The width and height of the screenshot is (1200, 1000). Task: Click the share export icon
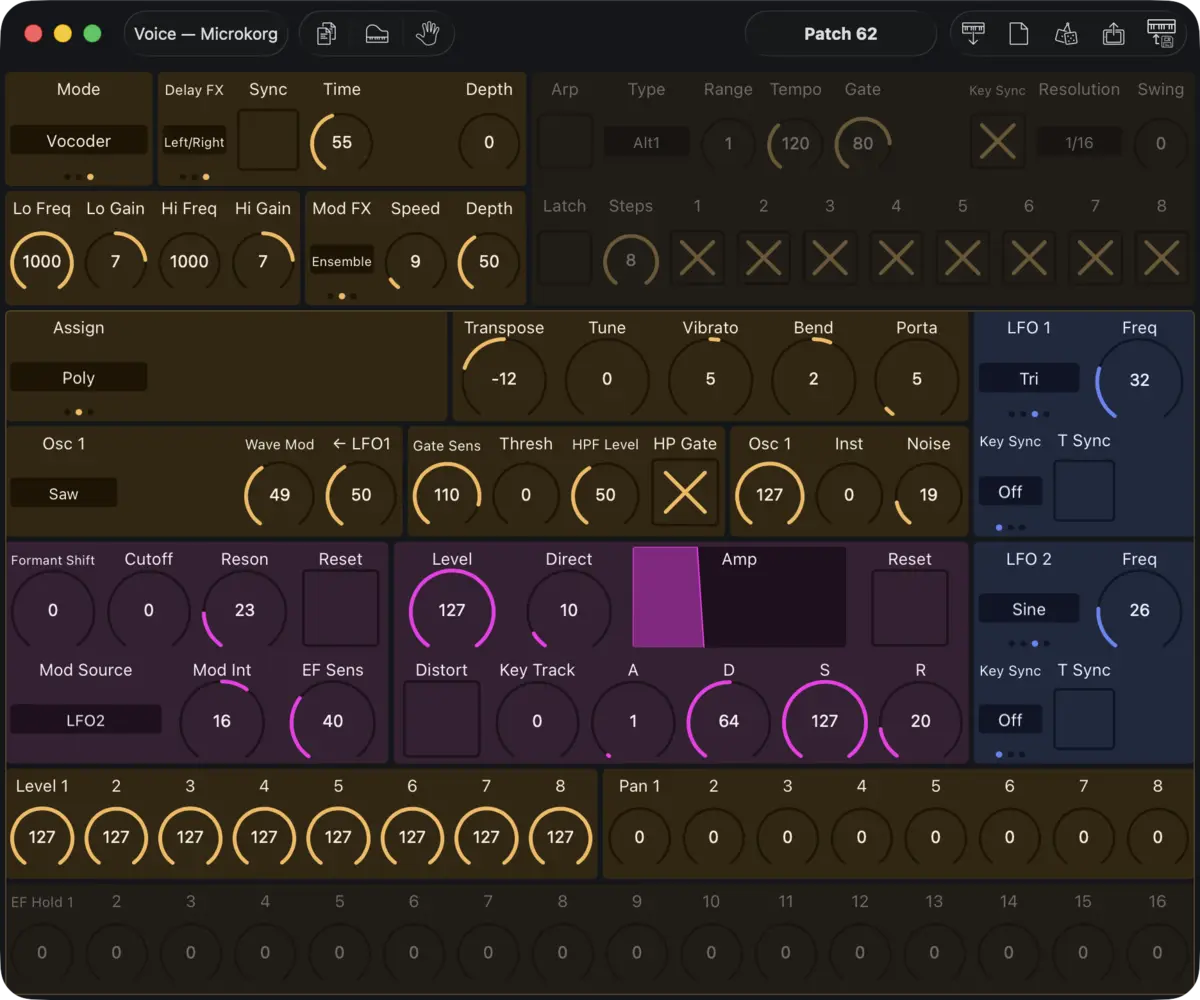1113,34
